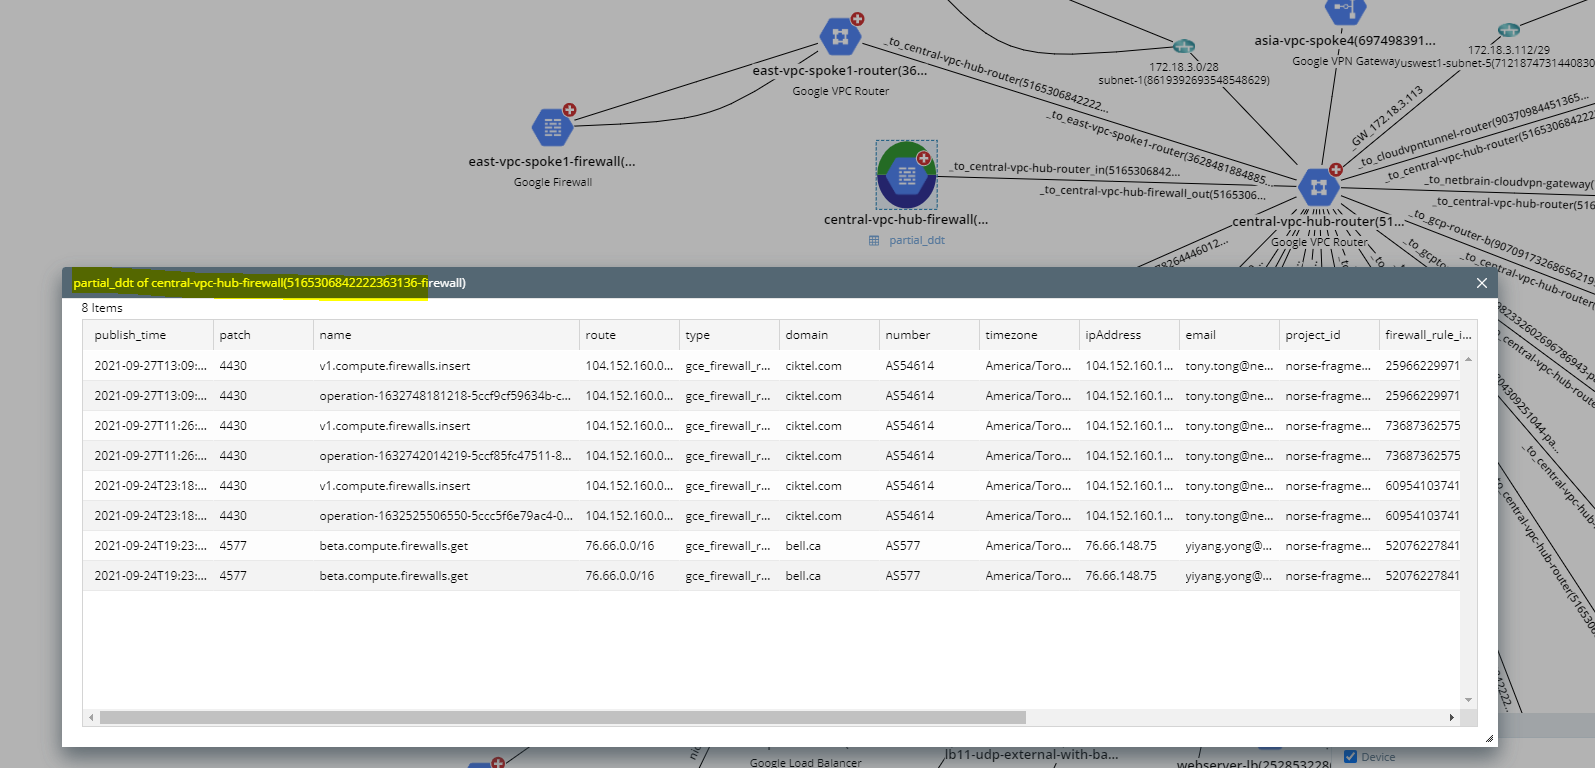Click first beta.compute.firewalls.get name cell
This screenshot has width=1595, height=768.
click(x=446, y=546)
